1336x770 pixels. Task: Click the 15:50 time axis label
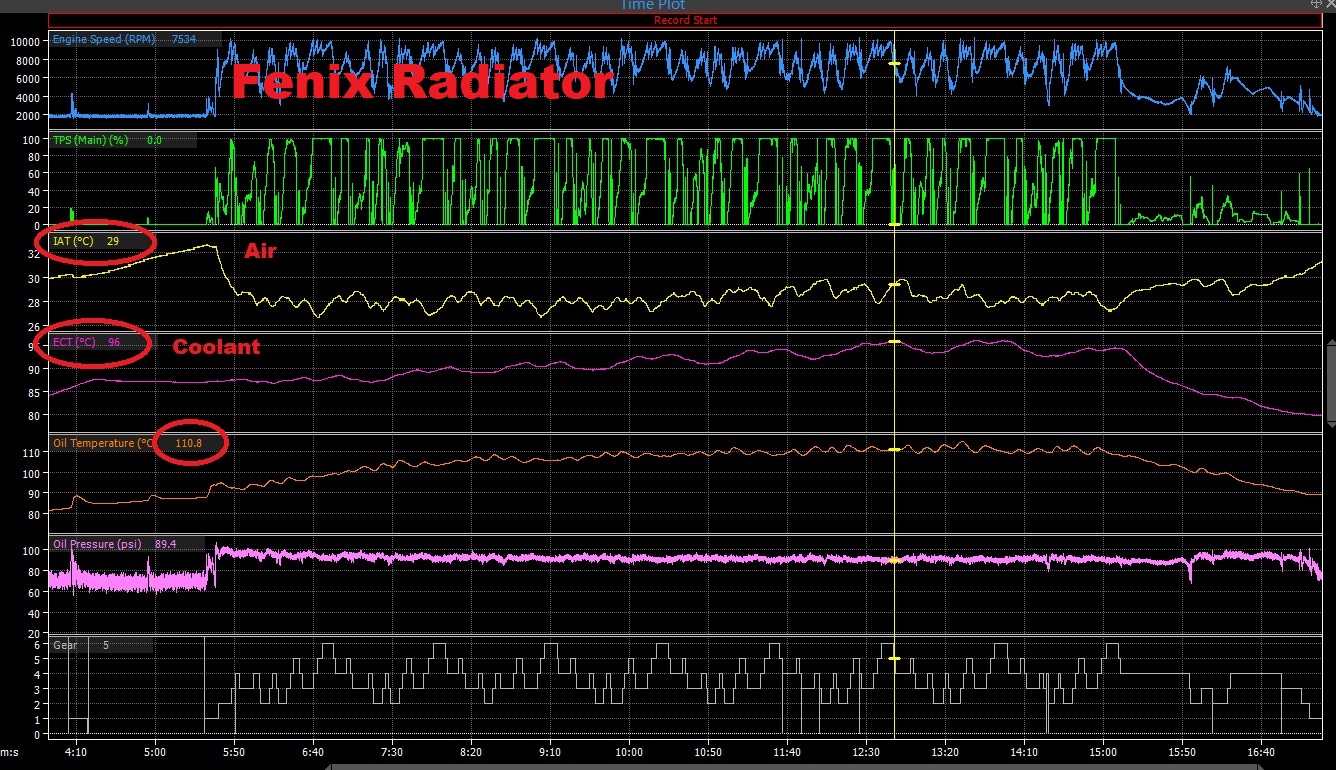1182,751
